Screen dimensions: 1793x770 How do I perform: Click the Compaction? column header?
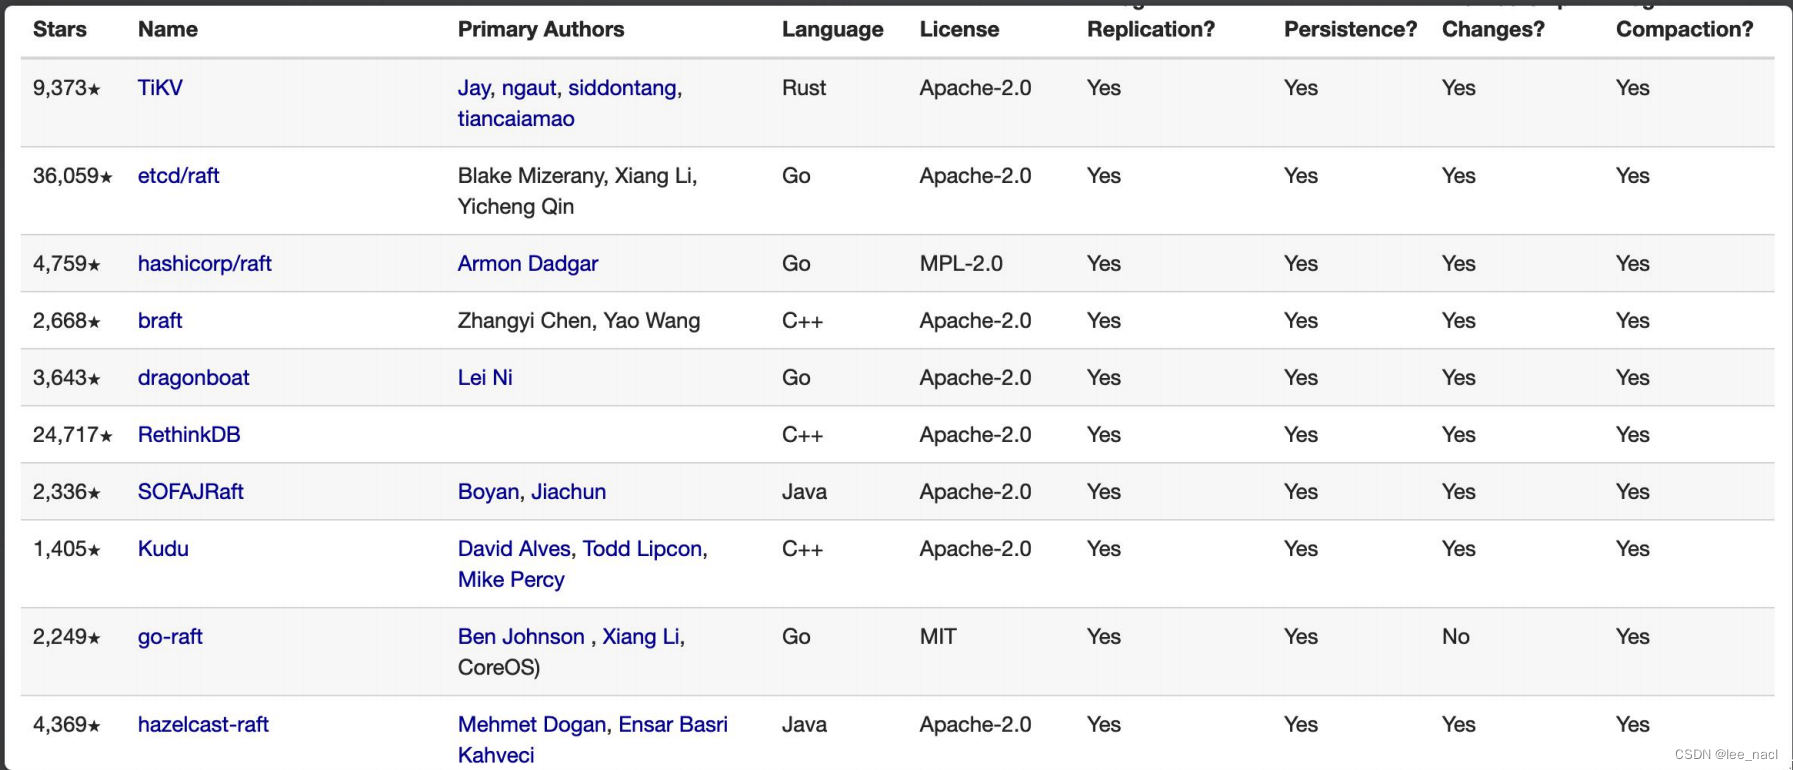point(1684,30)
